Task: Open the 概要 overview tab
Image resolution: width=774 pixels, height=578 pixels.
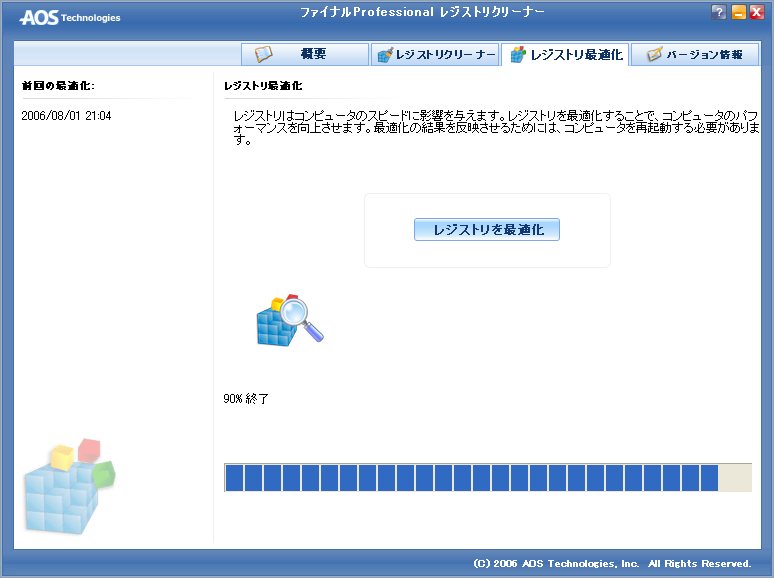Action: tap(305, 54)
